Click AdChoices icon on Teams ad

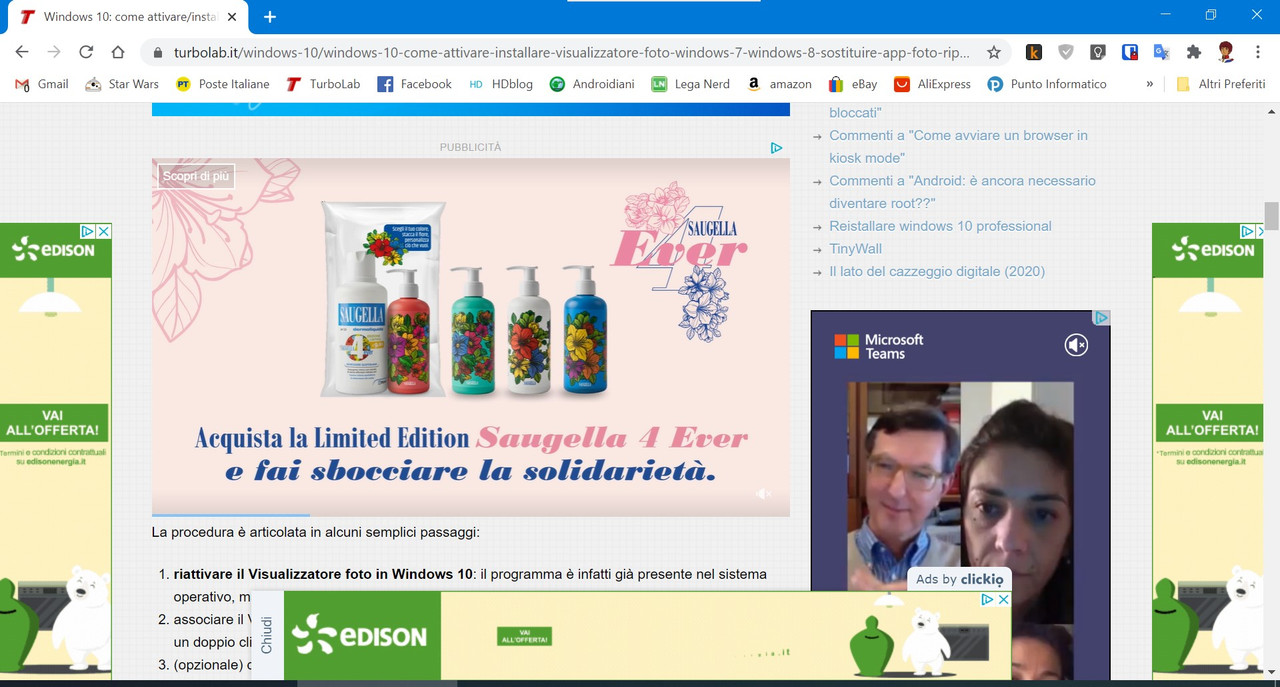point(1101,318)
